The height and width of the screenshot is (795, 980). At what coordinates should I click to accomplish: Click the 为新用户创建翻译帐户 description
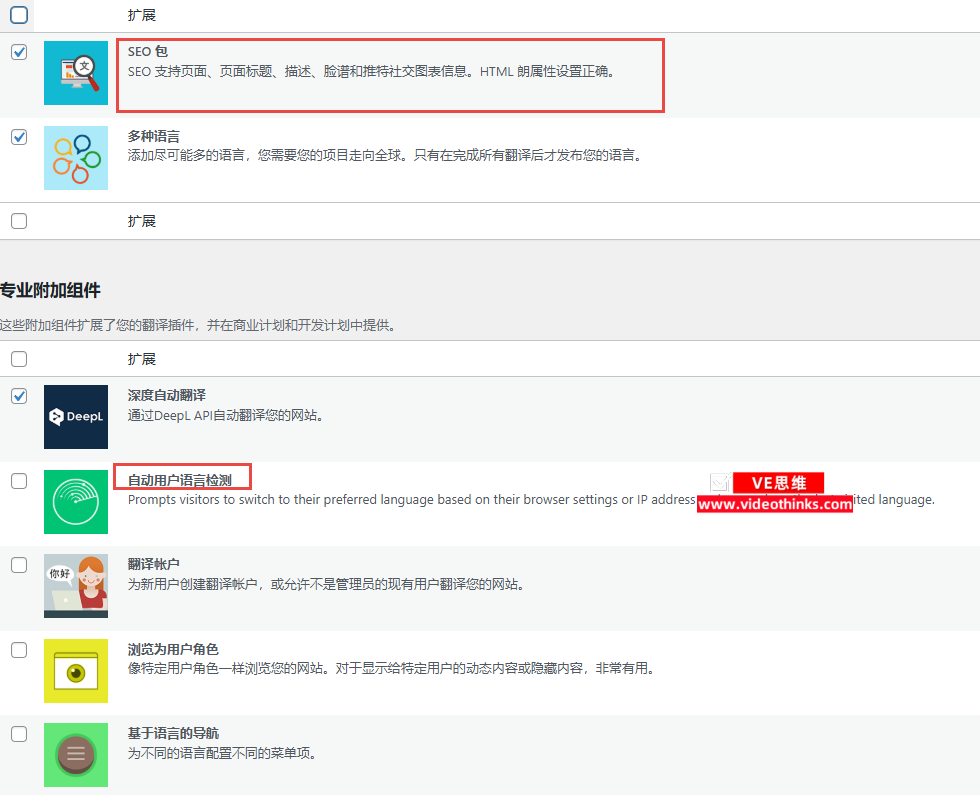click(327, 584)
